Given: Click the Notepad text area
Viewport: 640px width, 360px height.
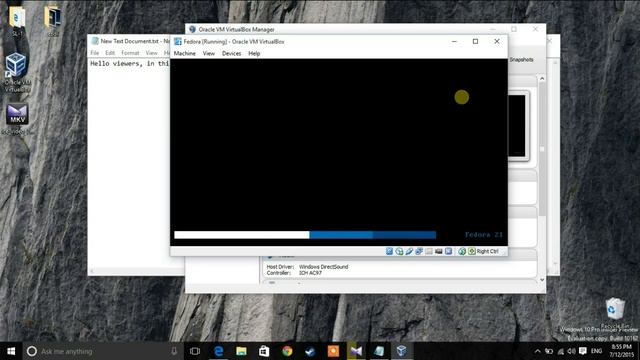Looking at the screenshot, I should click(129, 163).
